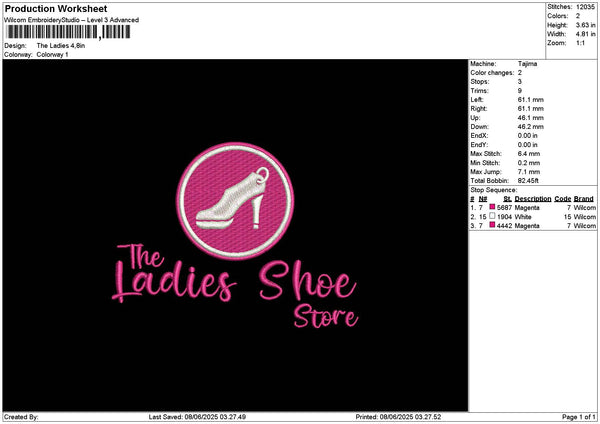Click the Description column header
This screenshot has width=600, height=424.
533,199
